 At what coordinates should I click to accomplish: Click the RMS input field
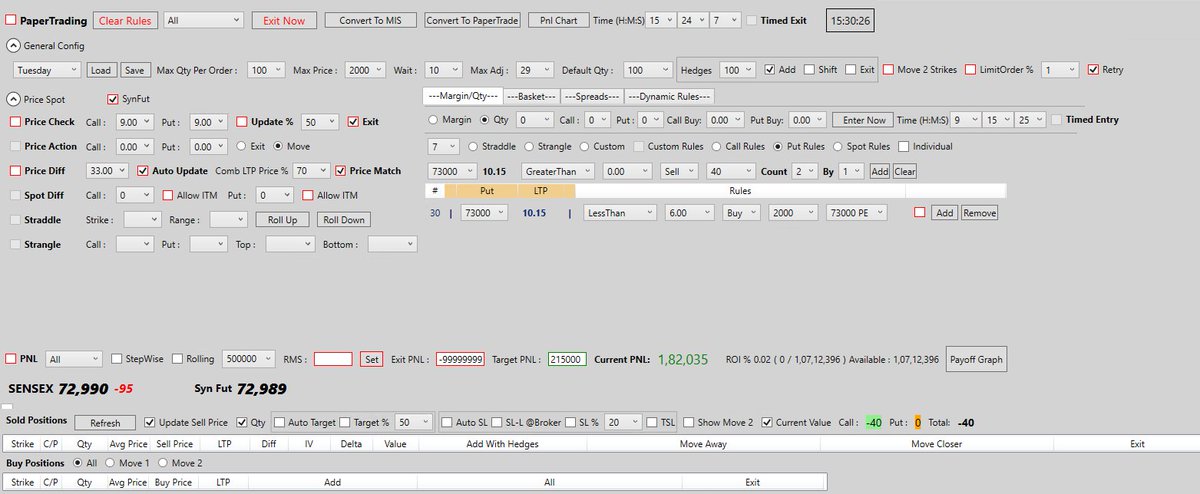pyautogui.click(x=333, y=358)
